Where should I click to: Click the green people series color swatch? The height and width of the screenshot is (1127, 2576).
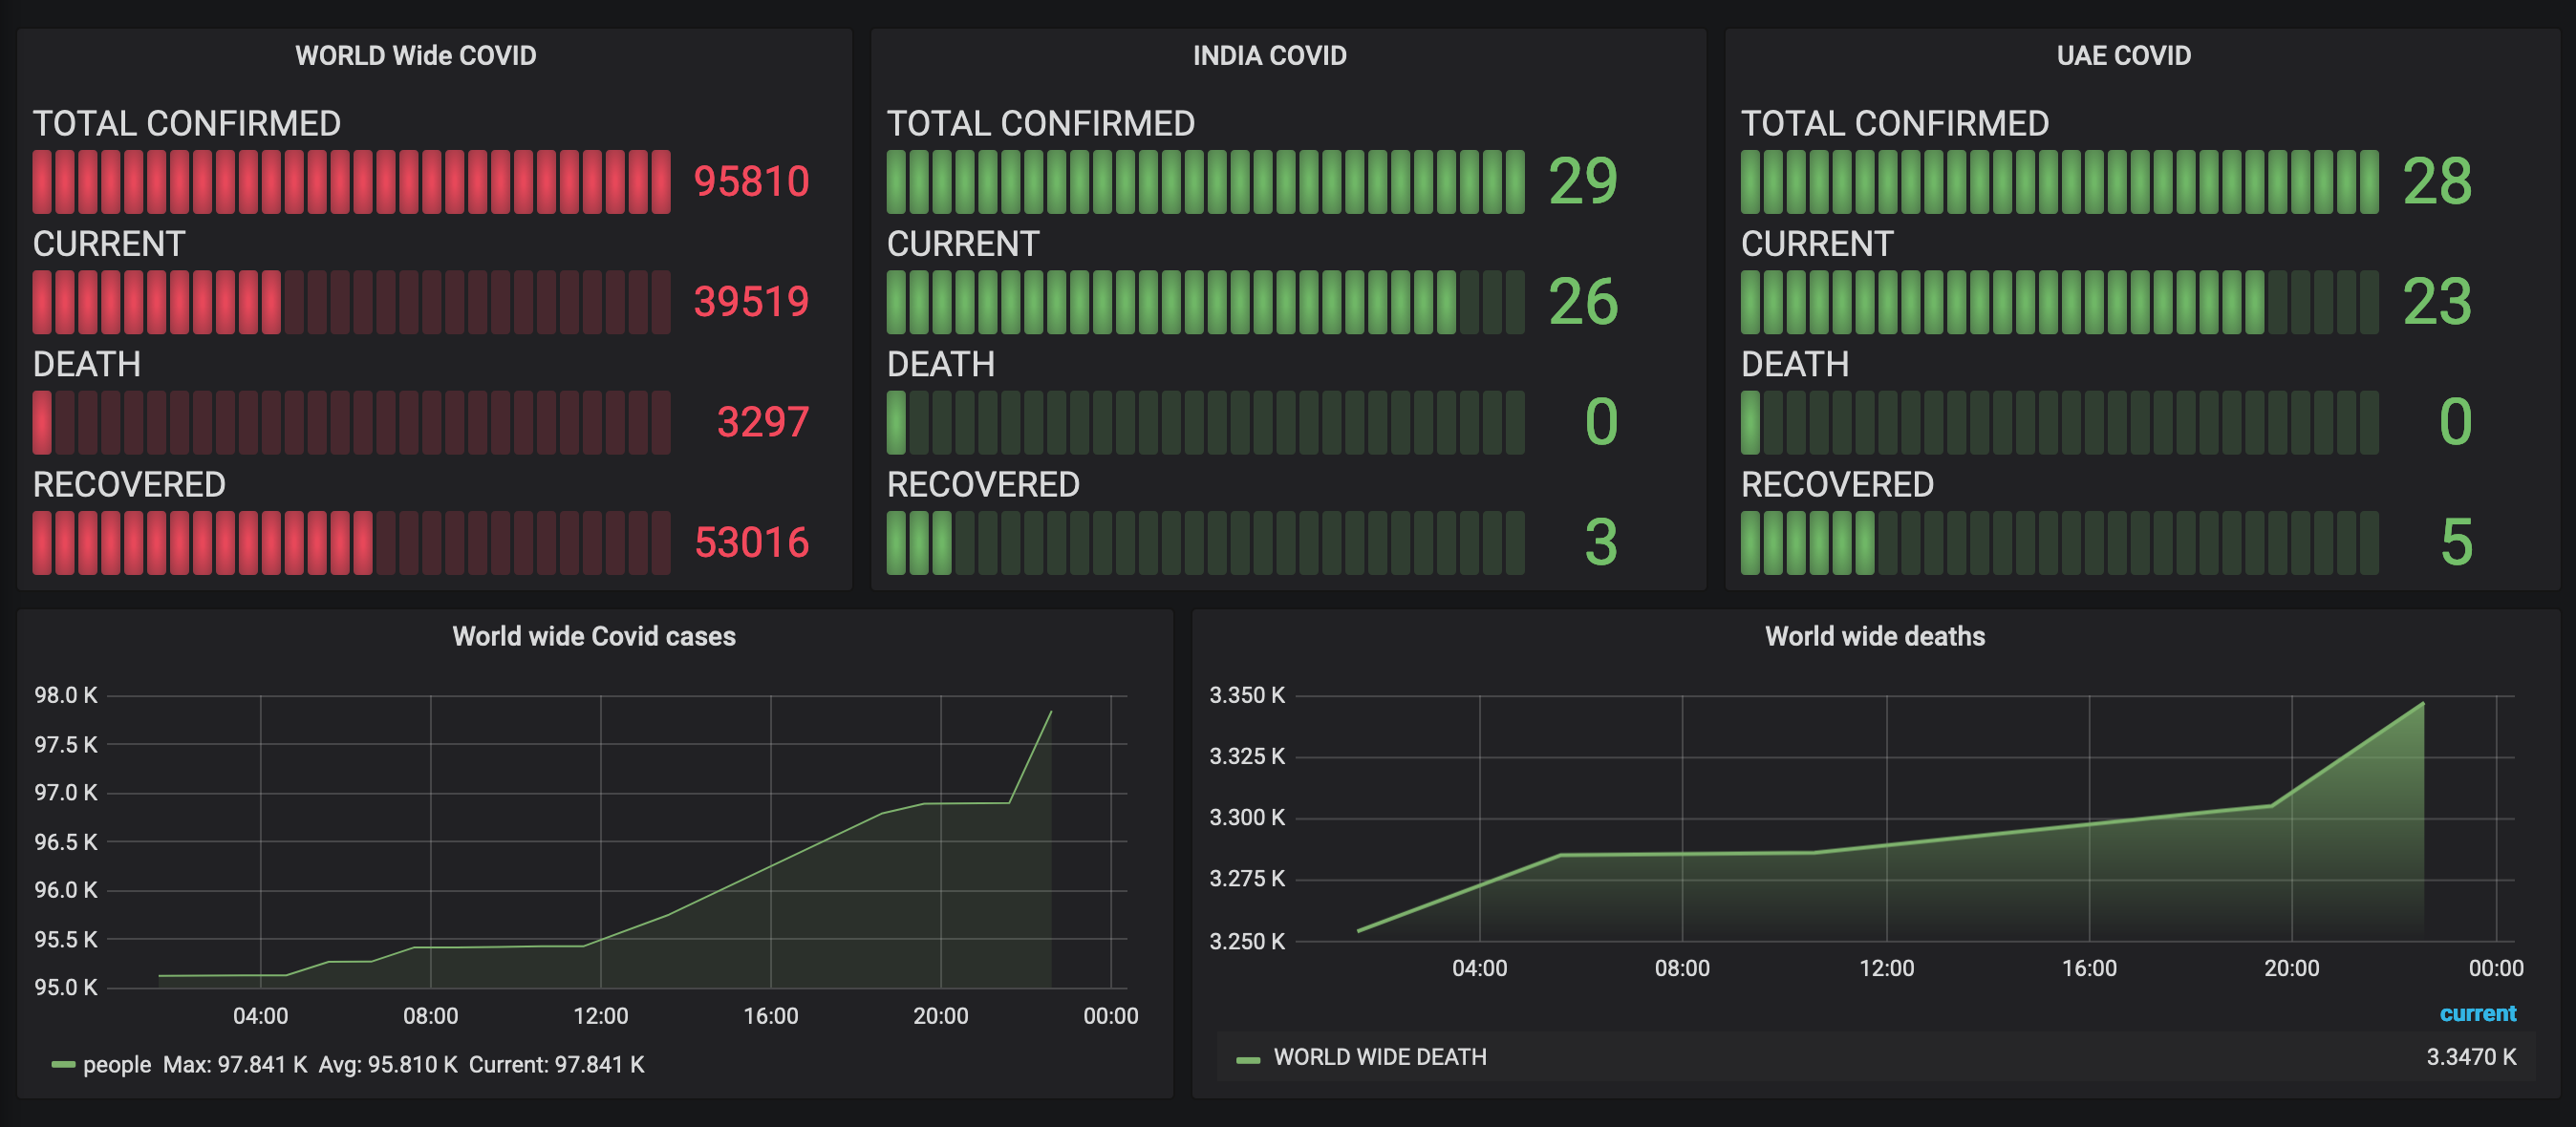(x=63, y=1065)
